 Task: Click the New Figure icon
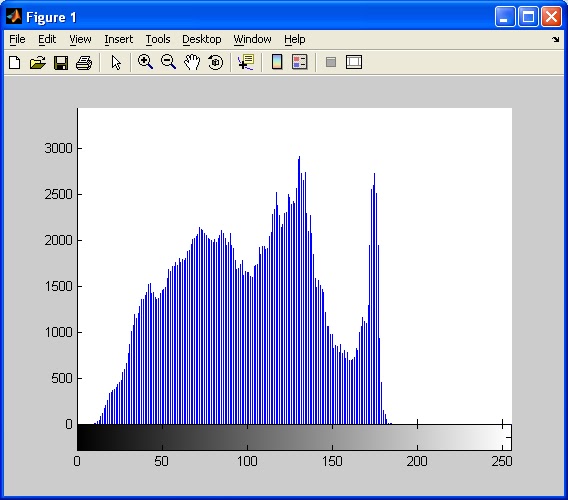click(x=14, y=62)
